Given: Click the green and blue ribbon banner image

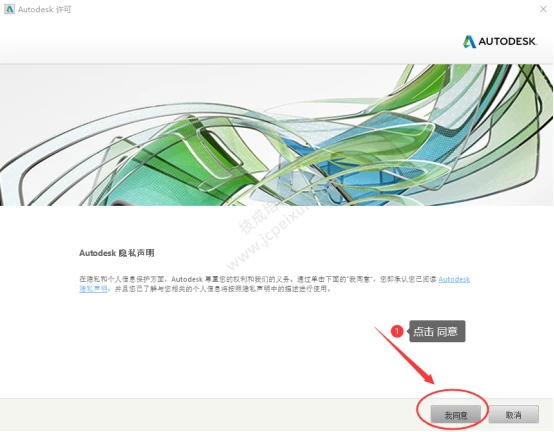Looking at the screenshot, I should pos(277,135).
